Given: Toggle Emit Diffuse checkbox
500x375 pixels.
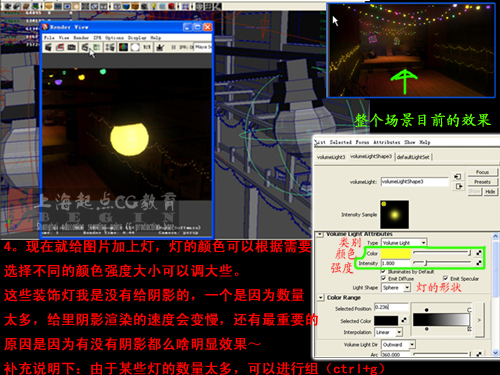Looking at the screenshot, I should tap(383, 278).
